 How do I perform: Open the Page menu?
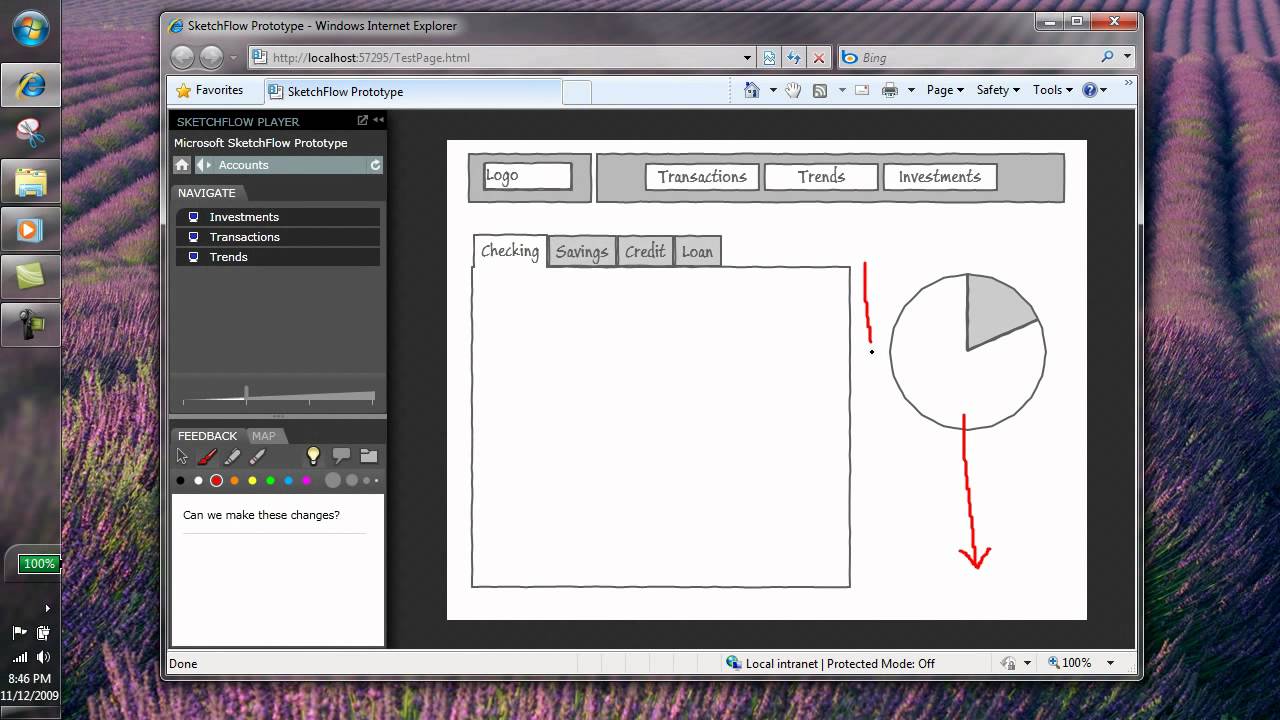point(945,90)
